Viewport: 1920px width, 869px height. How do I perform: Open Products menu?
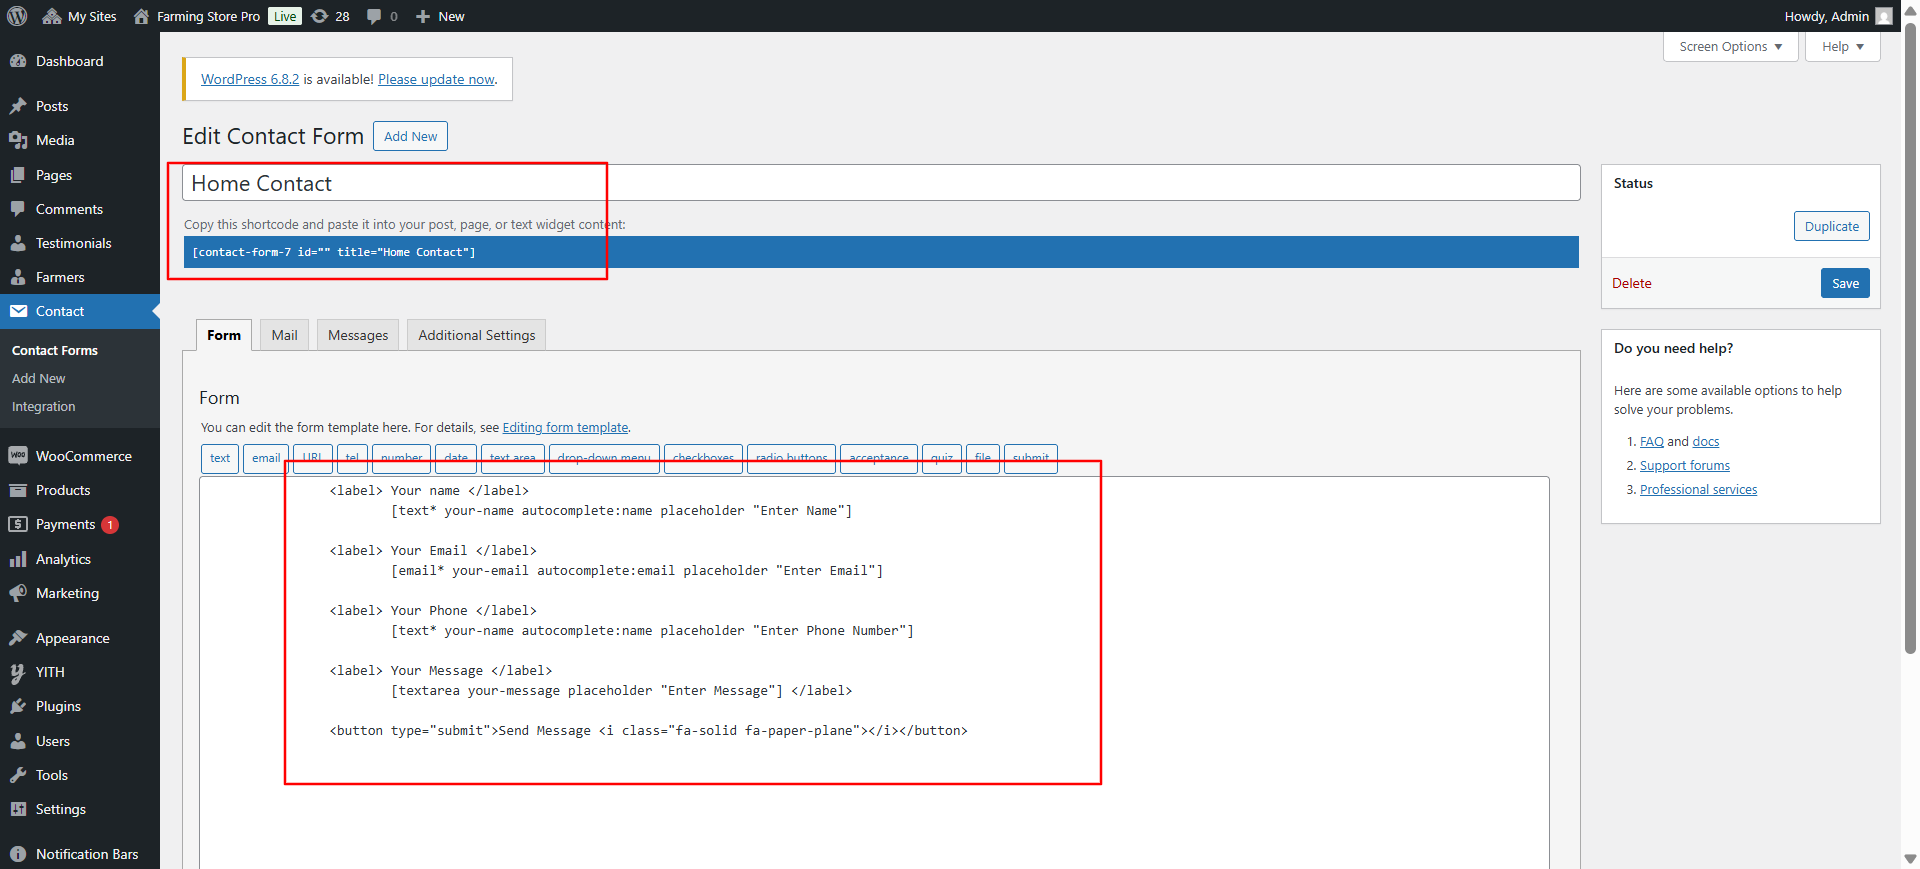tap(80, 490)
